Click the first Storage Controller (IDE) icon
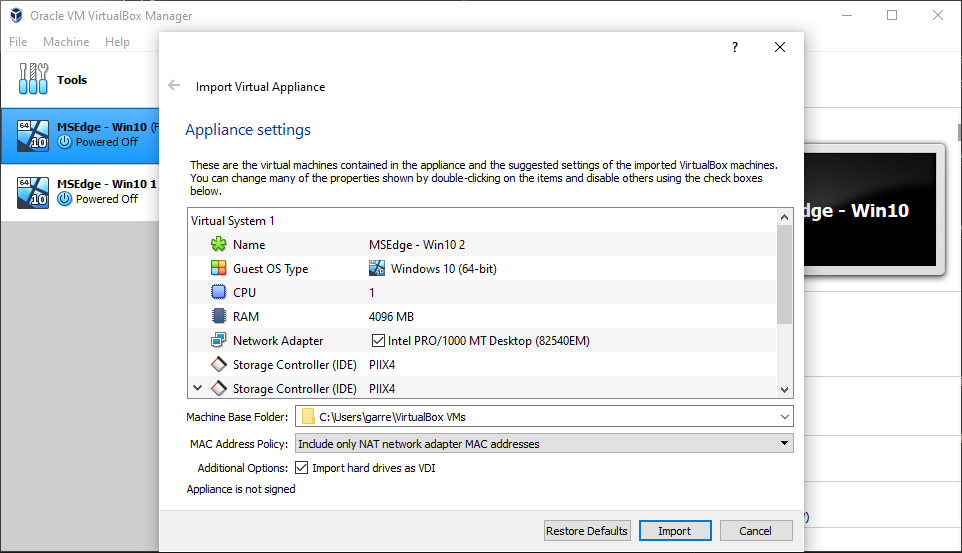Screen dimensions: 962x553 tap(218, 364)
